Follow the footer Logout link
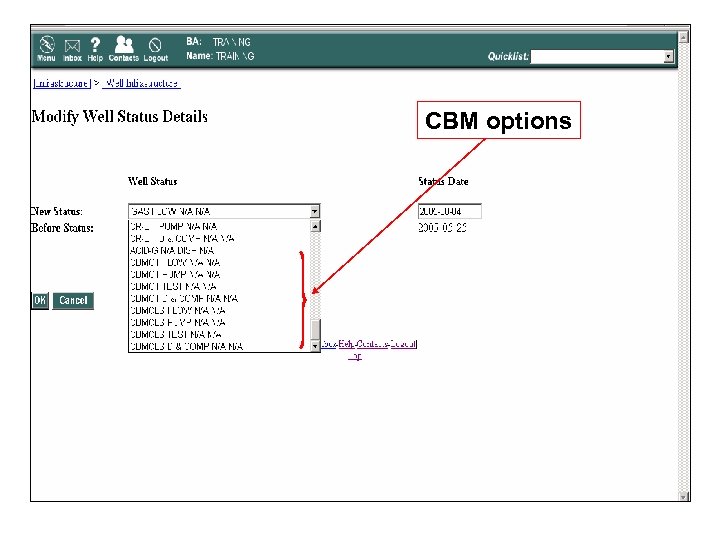Image resolution: width=720 pixels, height=540 pixels. pos(404,344)
